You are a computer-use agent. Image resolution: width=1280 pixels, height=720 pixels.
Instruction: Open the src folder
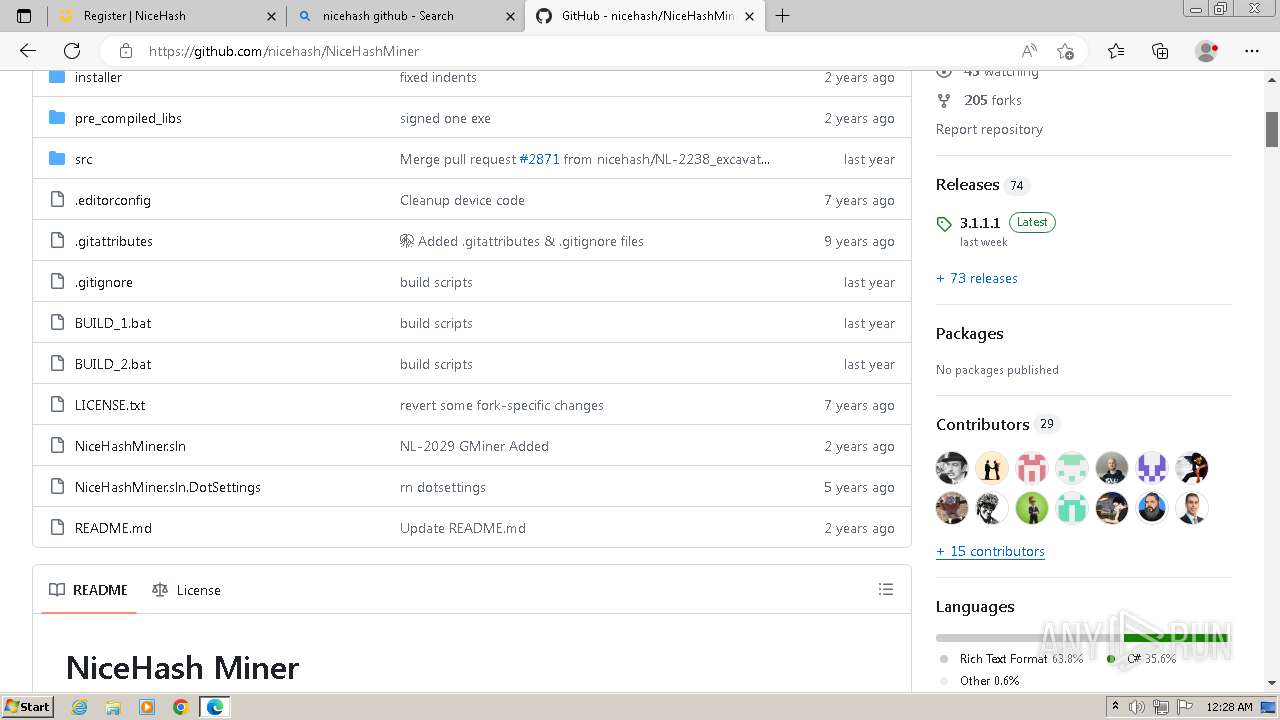click(84, 159)
